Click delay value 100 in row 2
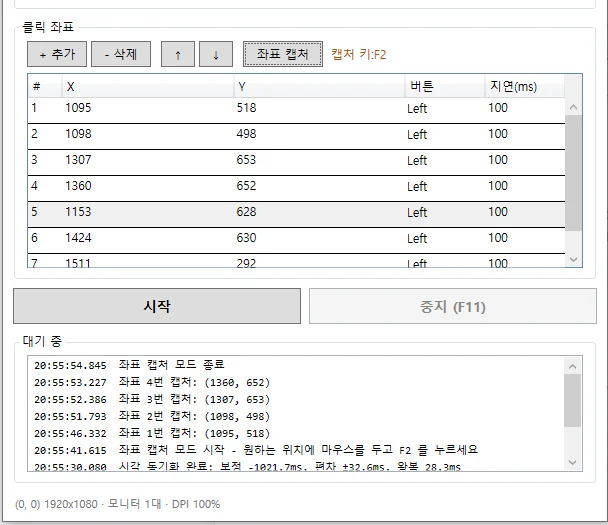Screen dimensions: 608x525 coord(498,134)
